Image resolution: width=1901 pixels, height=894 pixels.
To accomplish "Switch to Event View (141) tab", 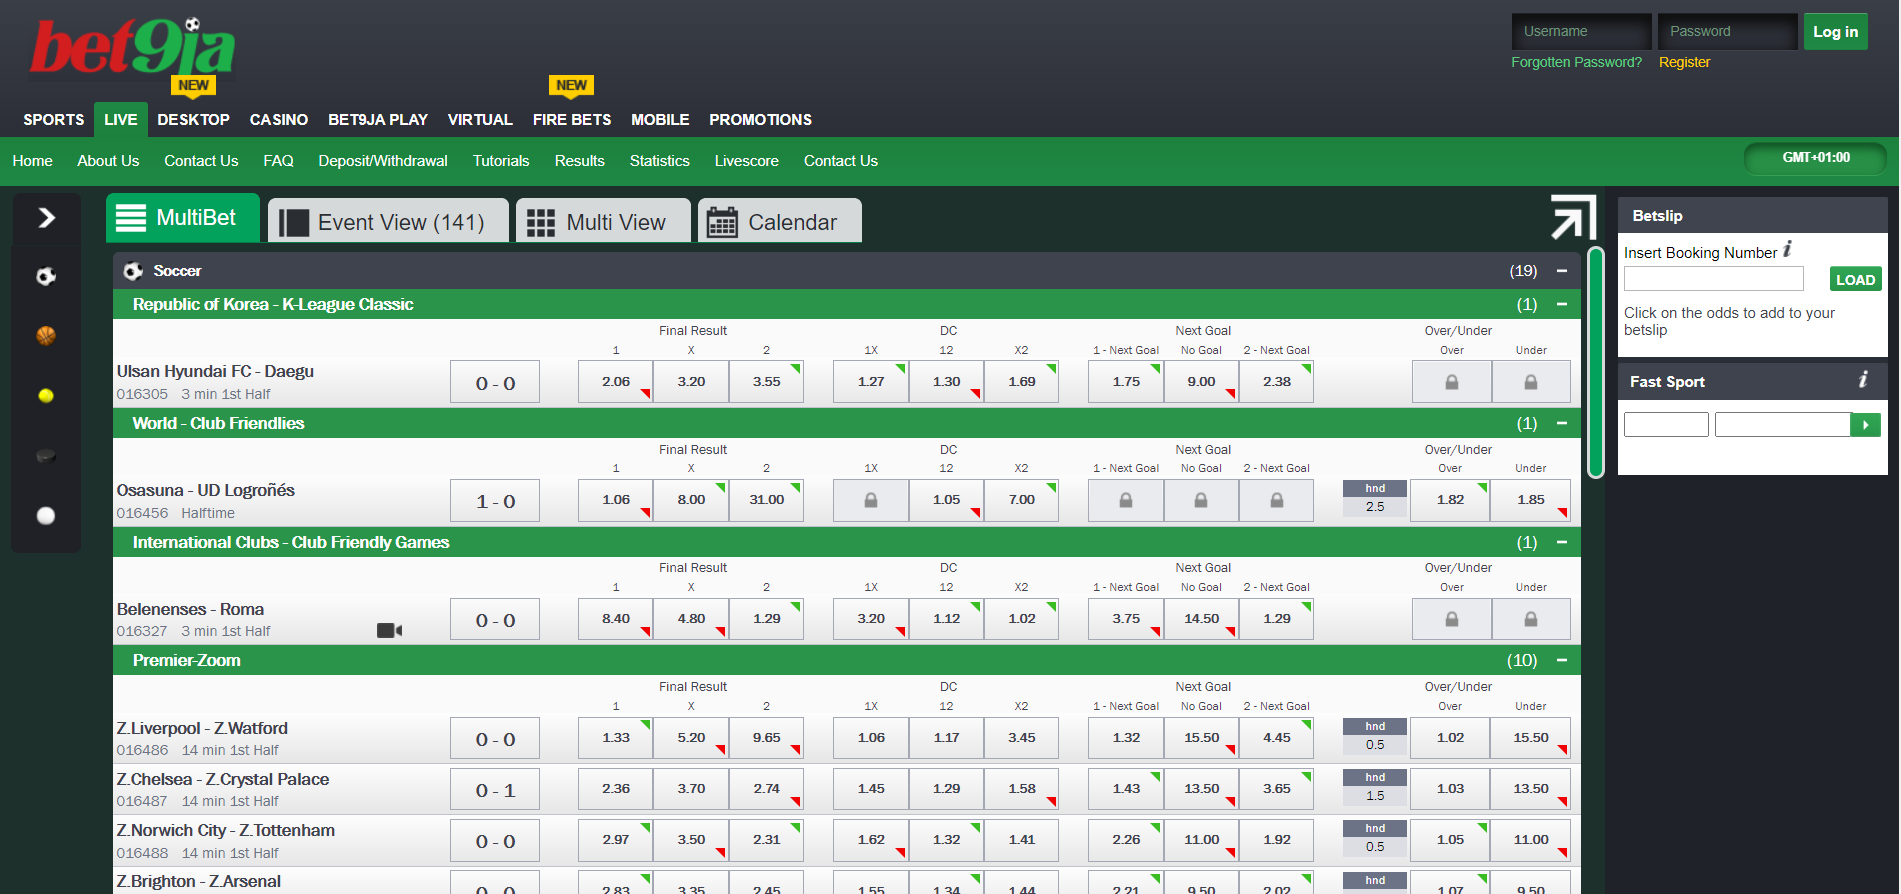I will click(389, 221).
